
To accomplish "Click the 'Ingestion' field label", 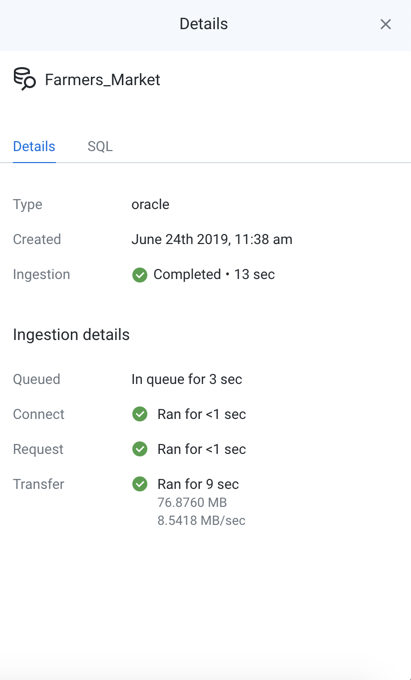I will (x=42, y=275).
